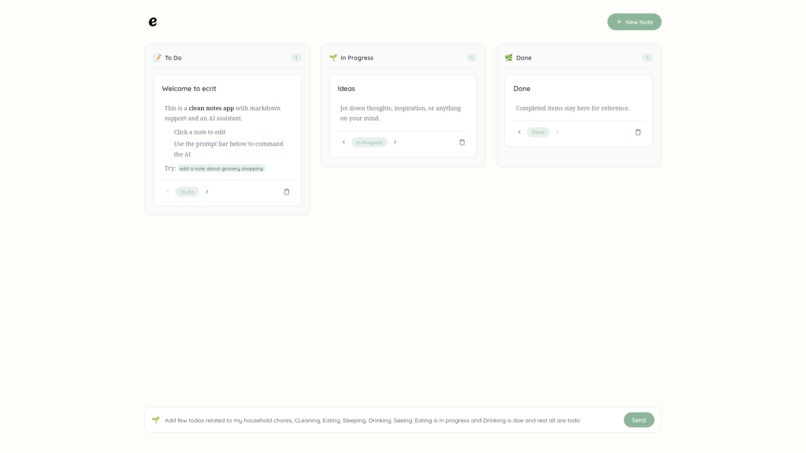Screen dimensions: 806x453
Task: Delete the Welcome to ecrit note
Action: 286,192
